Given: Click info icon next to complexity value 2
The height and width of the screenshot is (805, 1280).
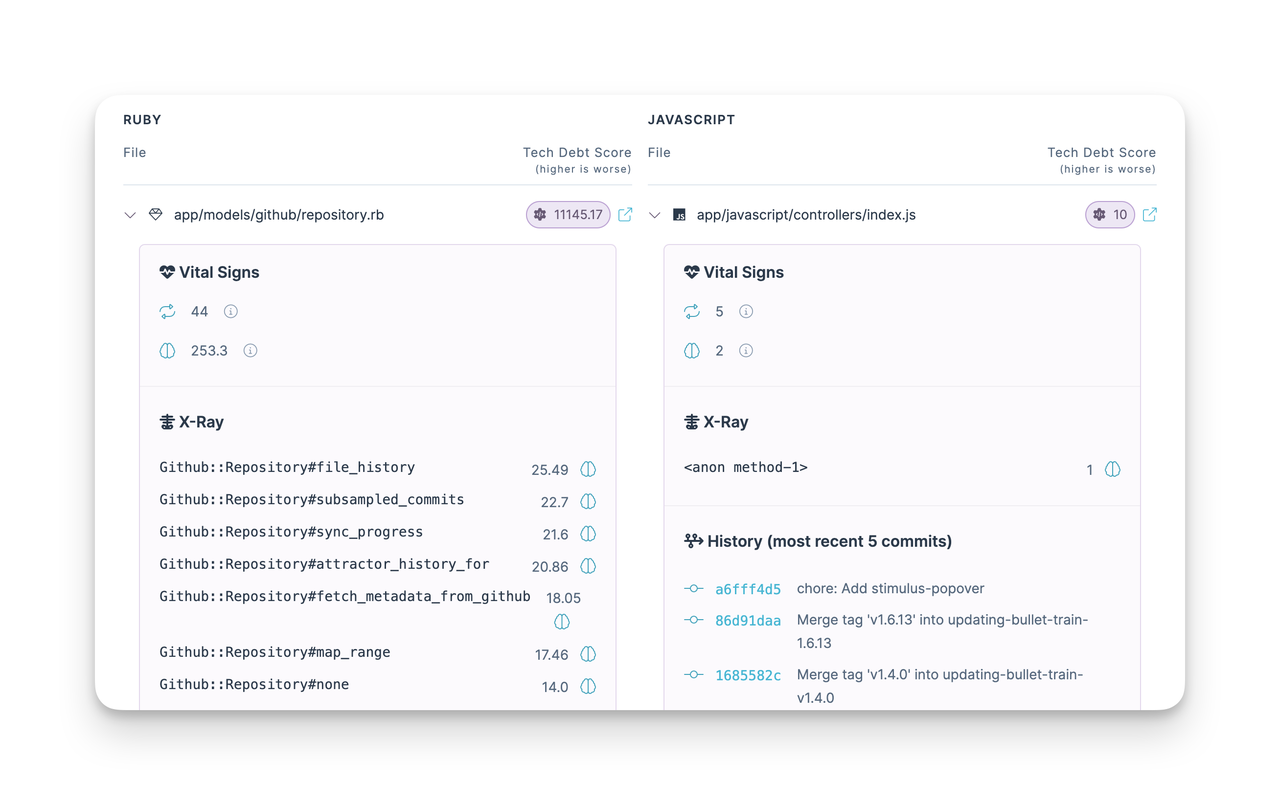Looking at the screenshot, I should (746, 351).
